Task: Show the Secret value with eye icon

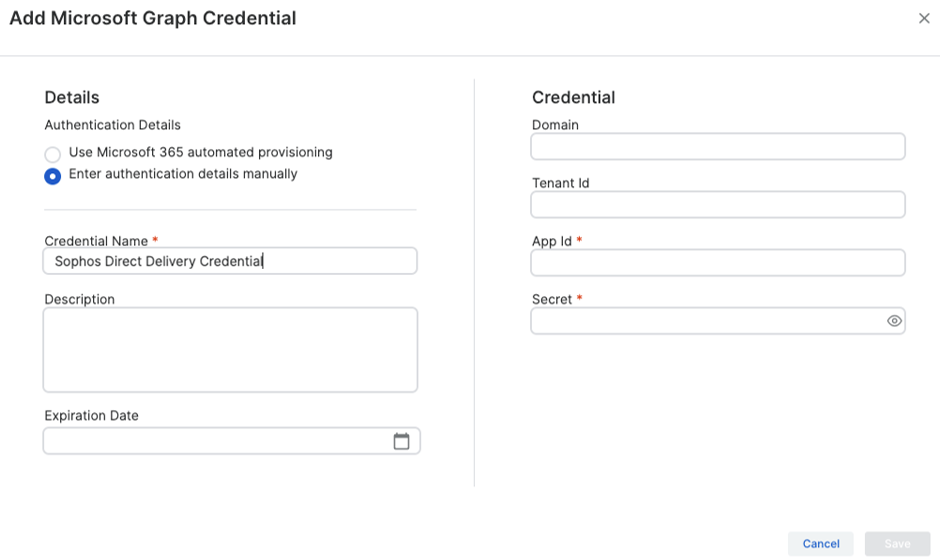Action: point(894,321)
